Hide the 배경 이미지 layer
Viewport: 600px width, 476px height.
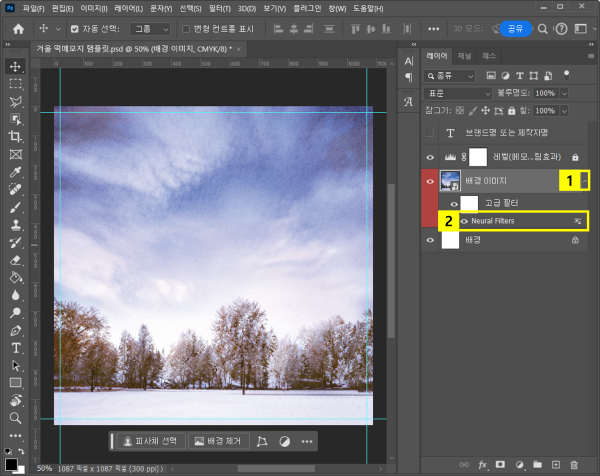(x=430, y=181)
